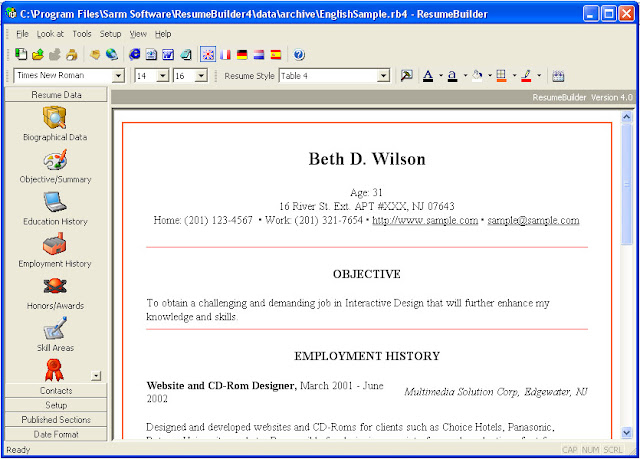Viewport: 640px width, 459px height.
Task: Expand the border grid dropdown arrow
Action: coord(514,75)
